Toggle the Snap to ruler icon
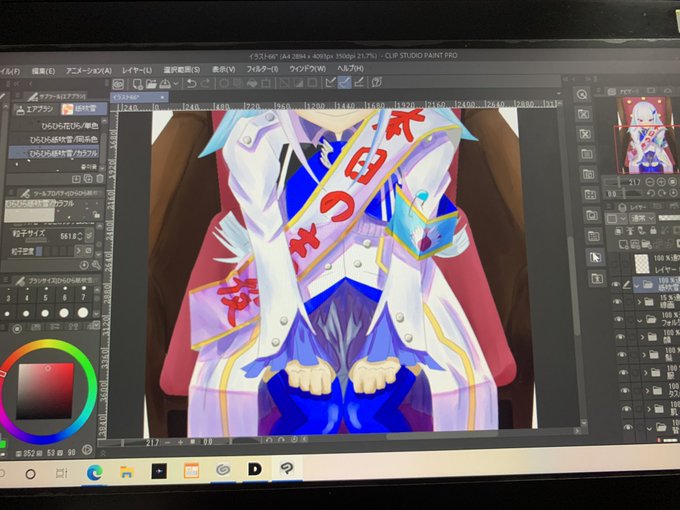 [330, 82]
